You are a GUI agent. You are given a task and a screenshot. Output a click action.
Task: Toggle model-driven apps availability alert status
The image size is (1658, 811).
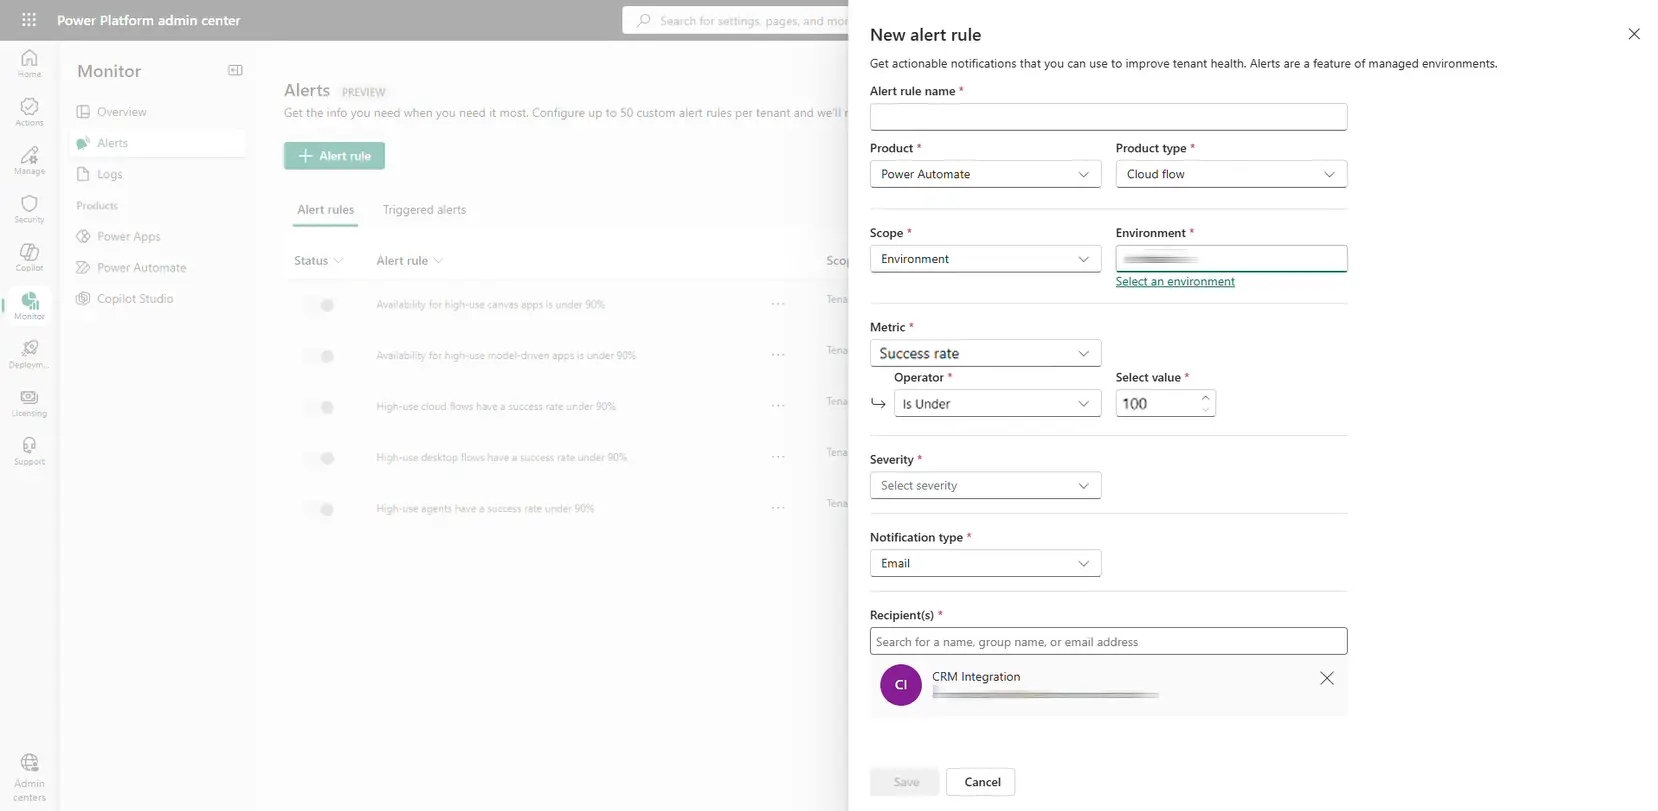pyautogui.click(x=319, y=356)
